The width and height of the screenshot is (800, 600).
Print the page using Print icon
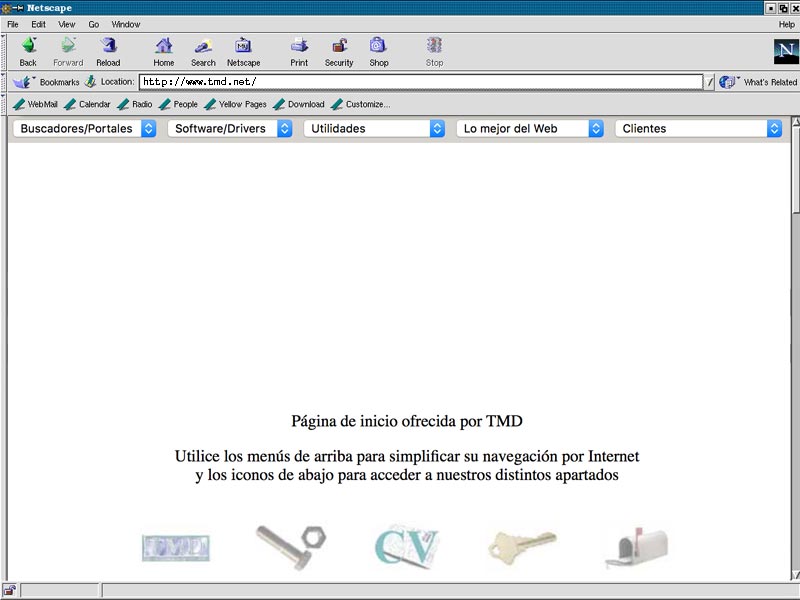(x=299, y=46)
